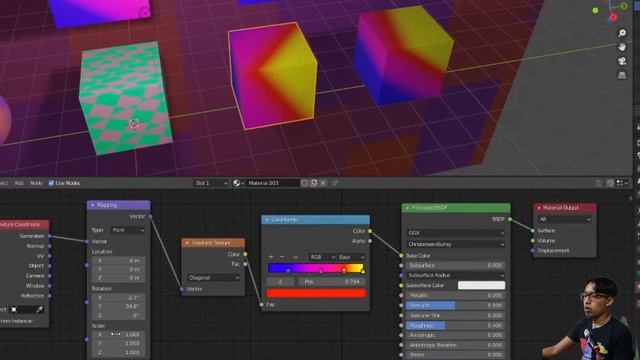Click the node snapping icon in header
This screenshot has width=640, height=360.
610,183
